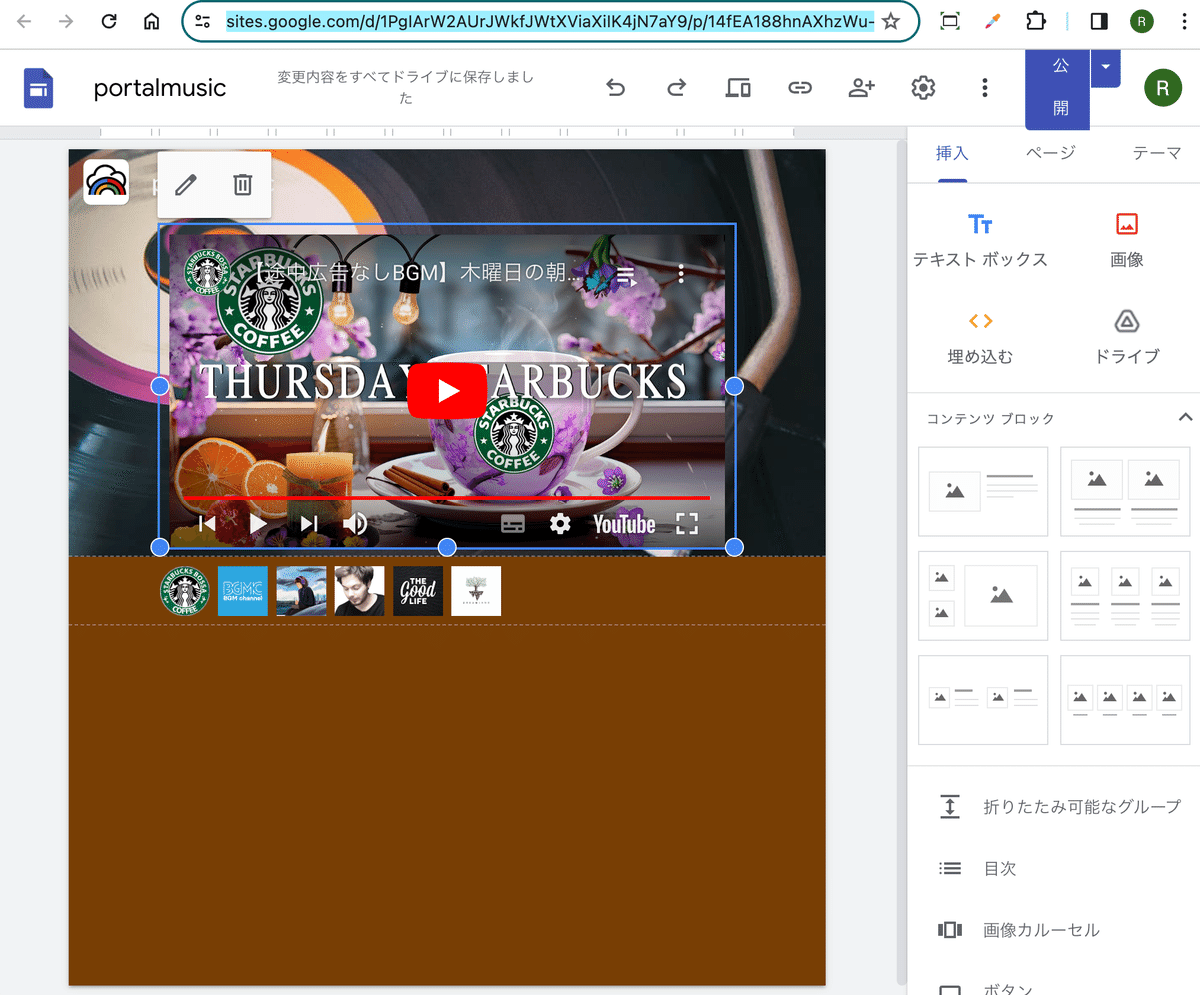Insert an image from the panel

(x=1127, y=240)
